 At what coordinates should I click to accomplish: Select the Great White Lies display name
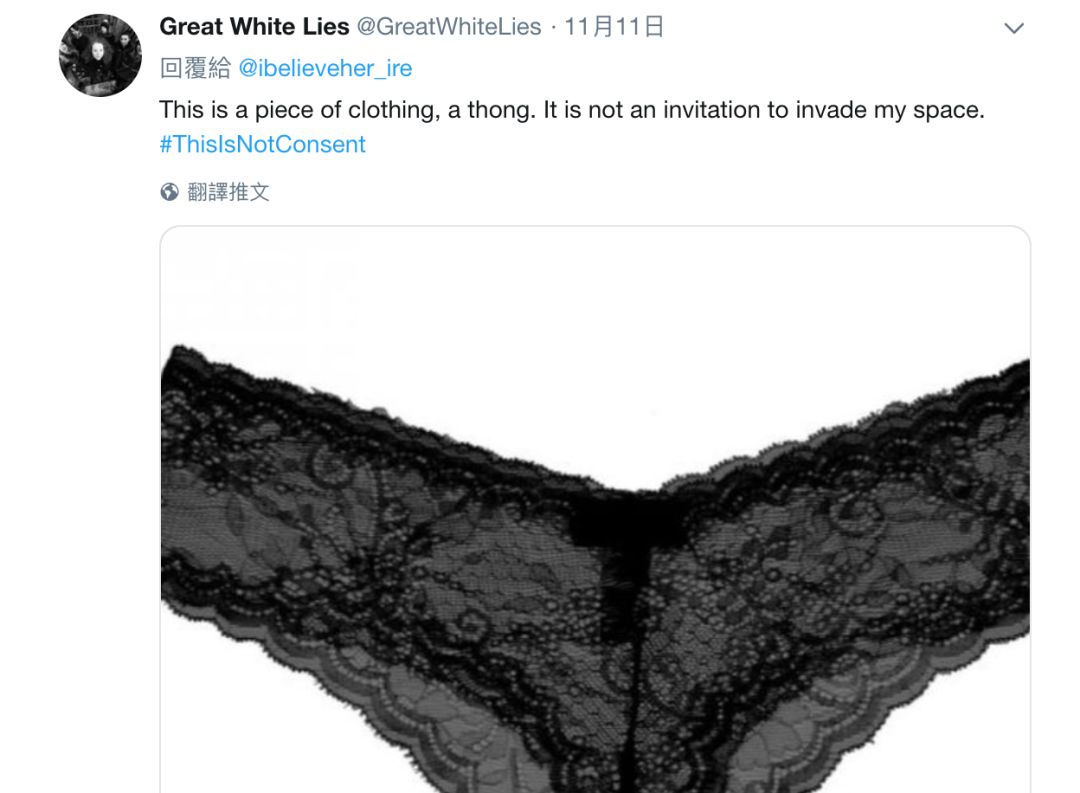254,26
